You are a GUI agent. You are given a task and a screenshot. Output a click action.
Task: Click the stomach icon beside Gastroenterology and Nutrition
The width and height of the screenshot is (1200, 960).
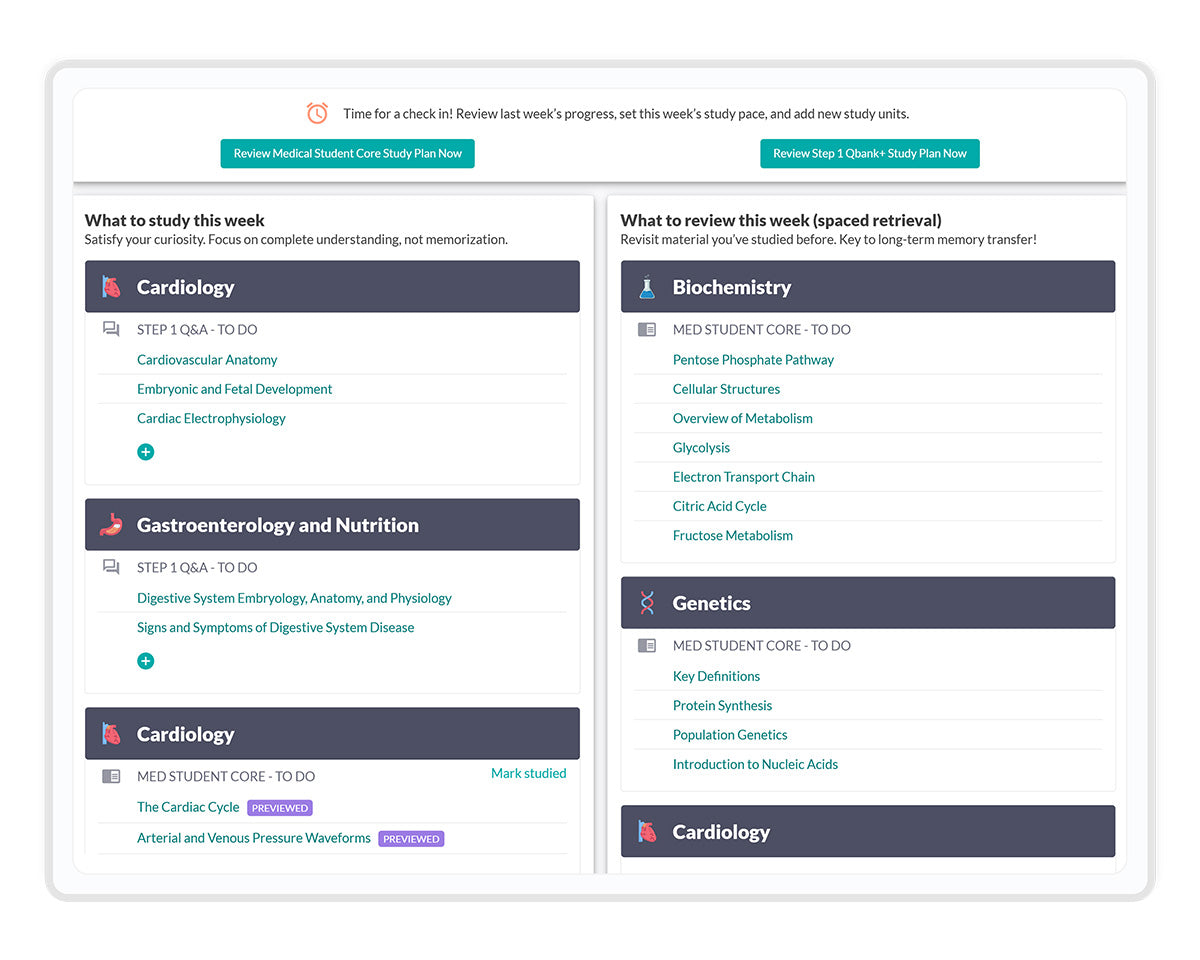111,525
